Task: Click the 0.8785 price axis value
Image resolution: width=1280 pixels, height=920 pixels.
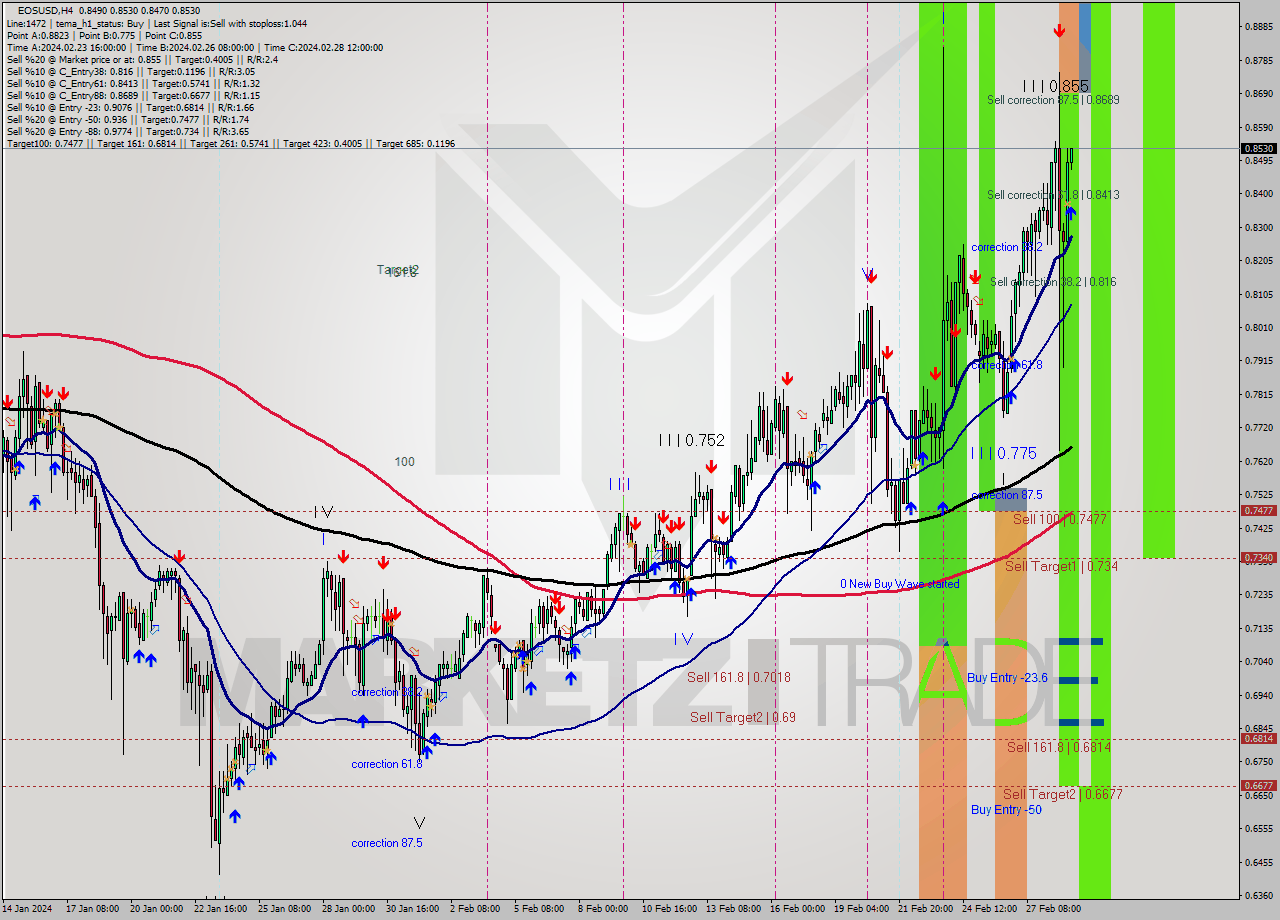Action: 1258,60
